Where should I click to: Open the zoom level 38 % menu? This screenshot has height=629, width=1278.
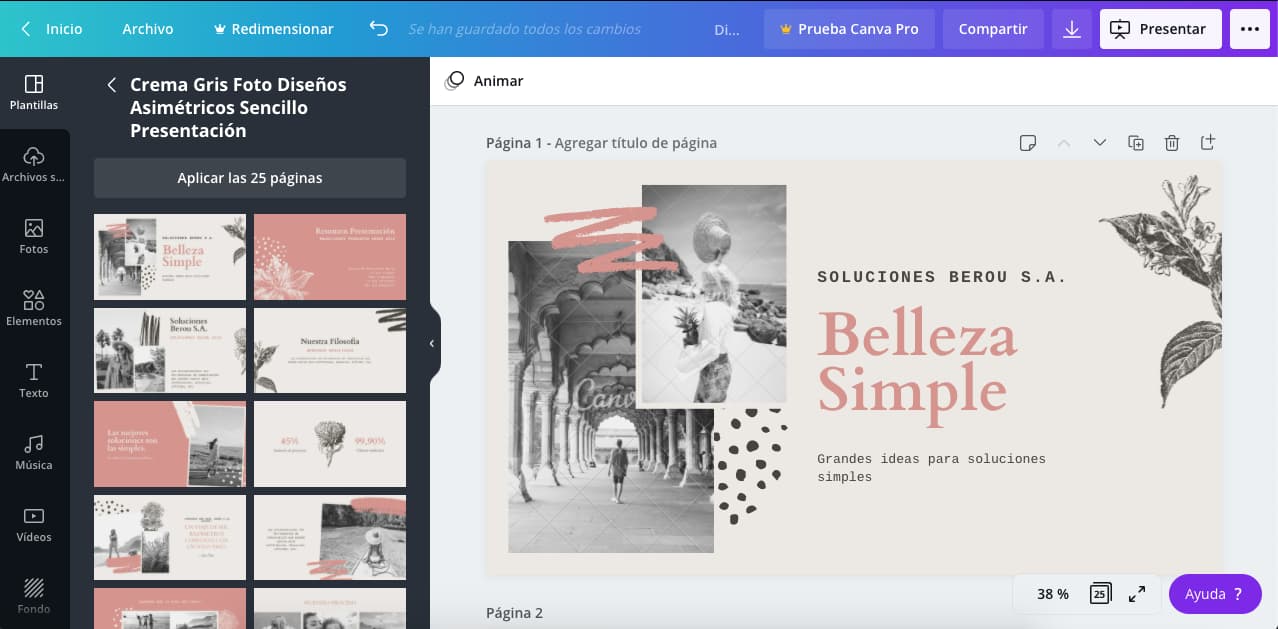tap(1052, 594)
